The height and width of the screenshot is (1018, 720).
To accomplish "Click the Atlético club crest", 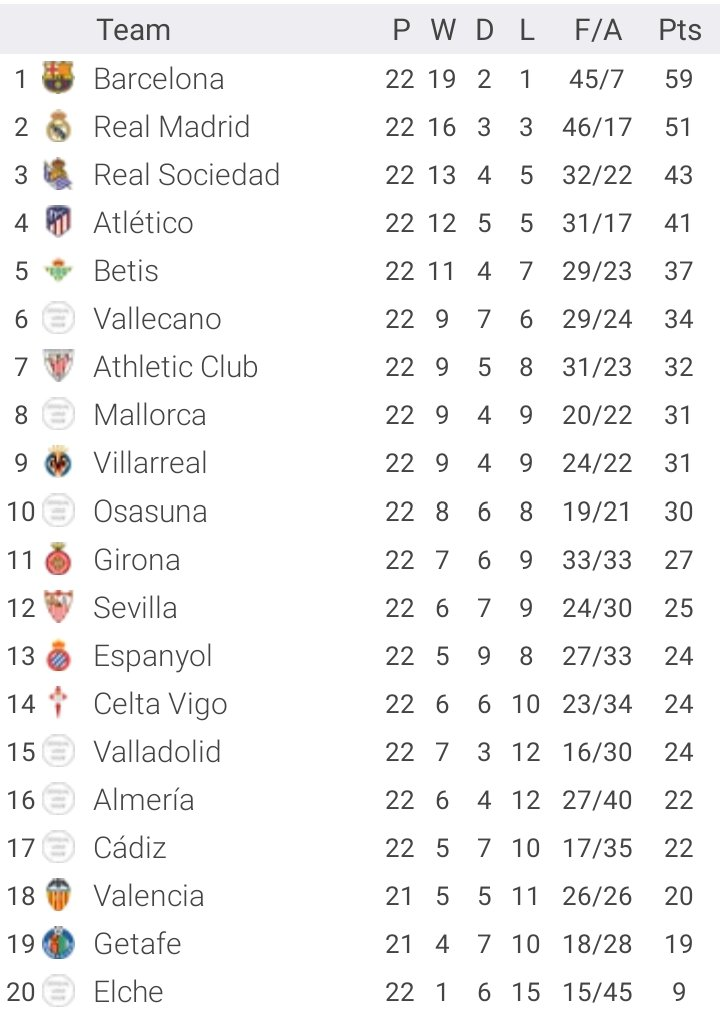I will tap(58, 222).
